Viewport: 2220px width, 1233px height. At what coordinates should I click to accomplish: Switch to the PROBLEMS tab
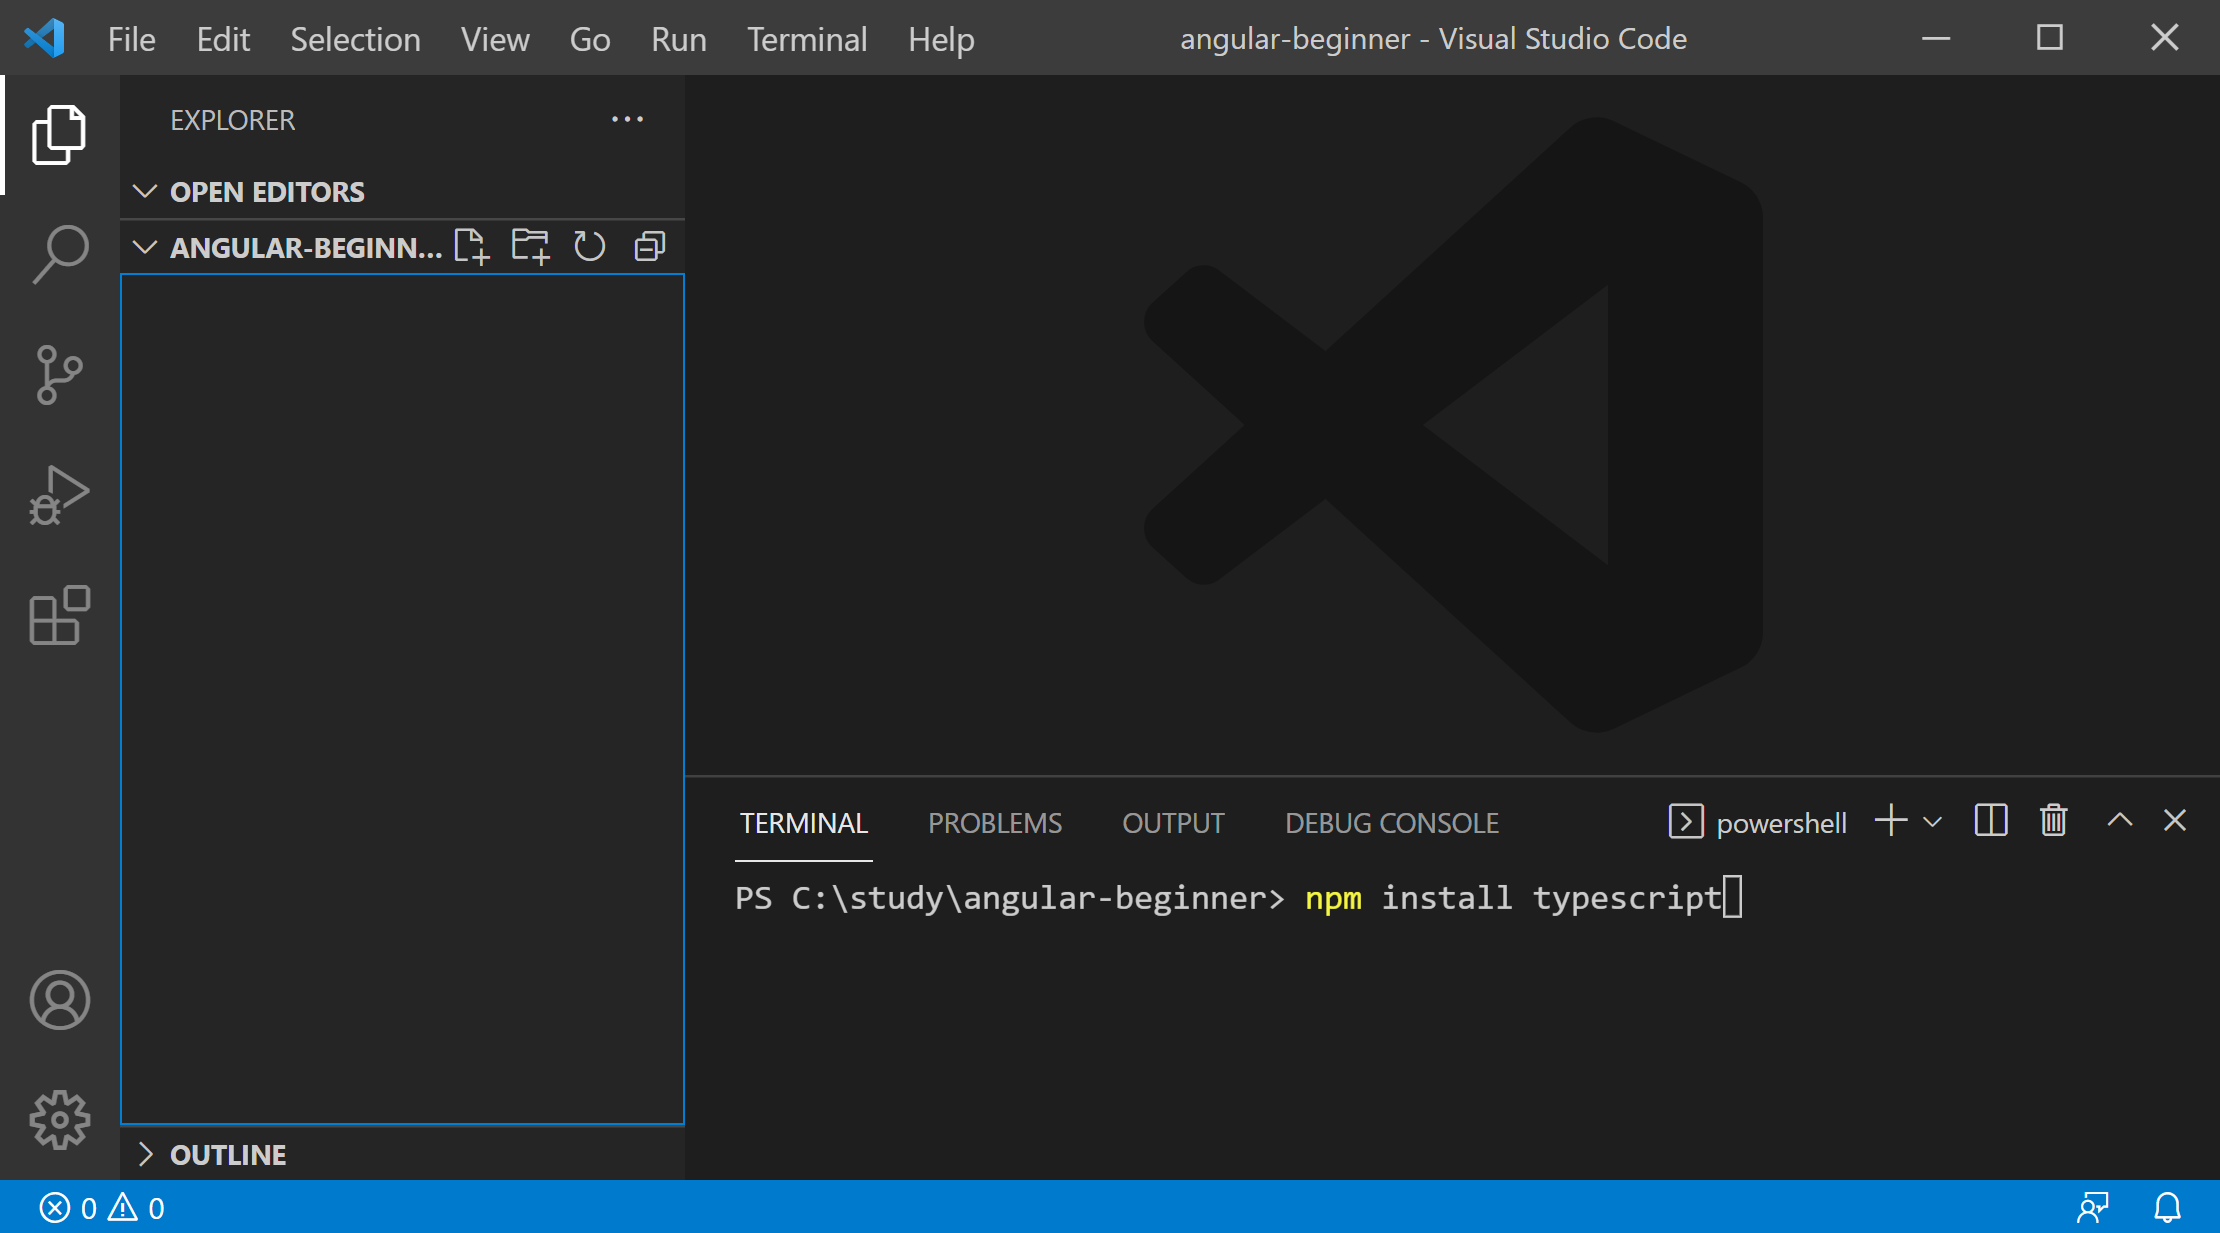(994, 823)
